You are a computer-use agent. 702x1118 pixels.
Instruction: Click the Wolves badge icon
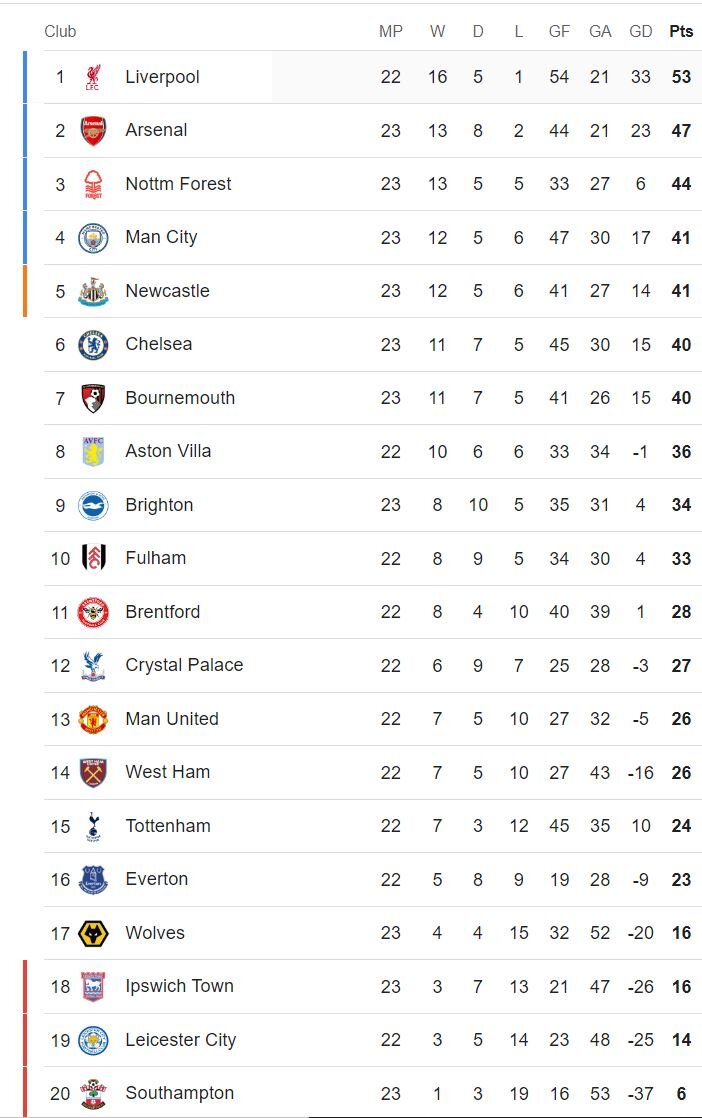coord(93,933)
